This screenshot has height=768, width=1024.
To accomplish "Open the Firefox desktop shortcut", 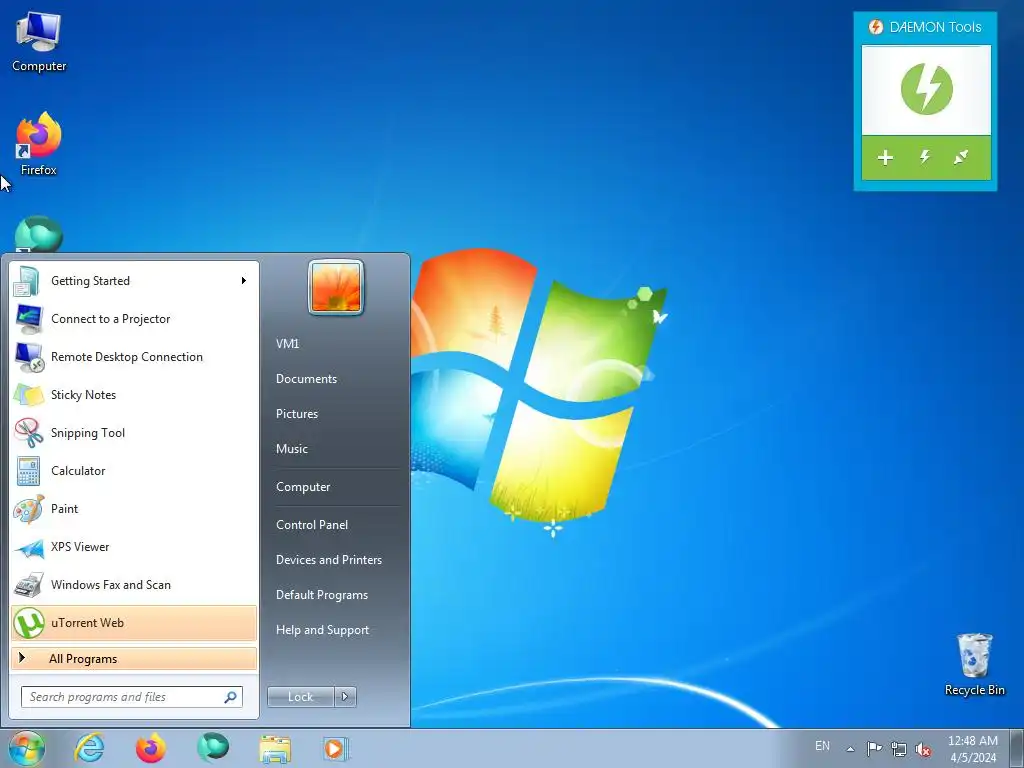I will [x=39, y=144].
